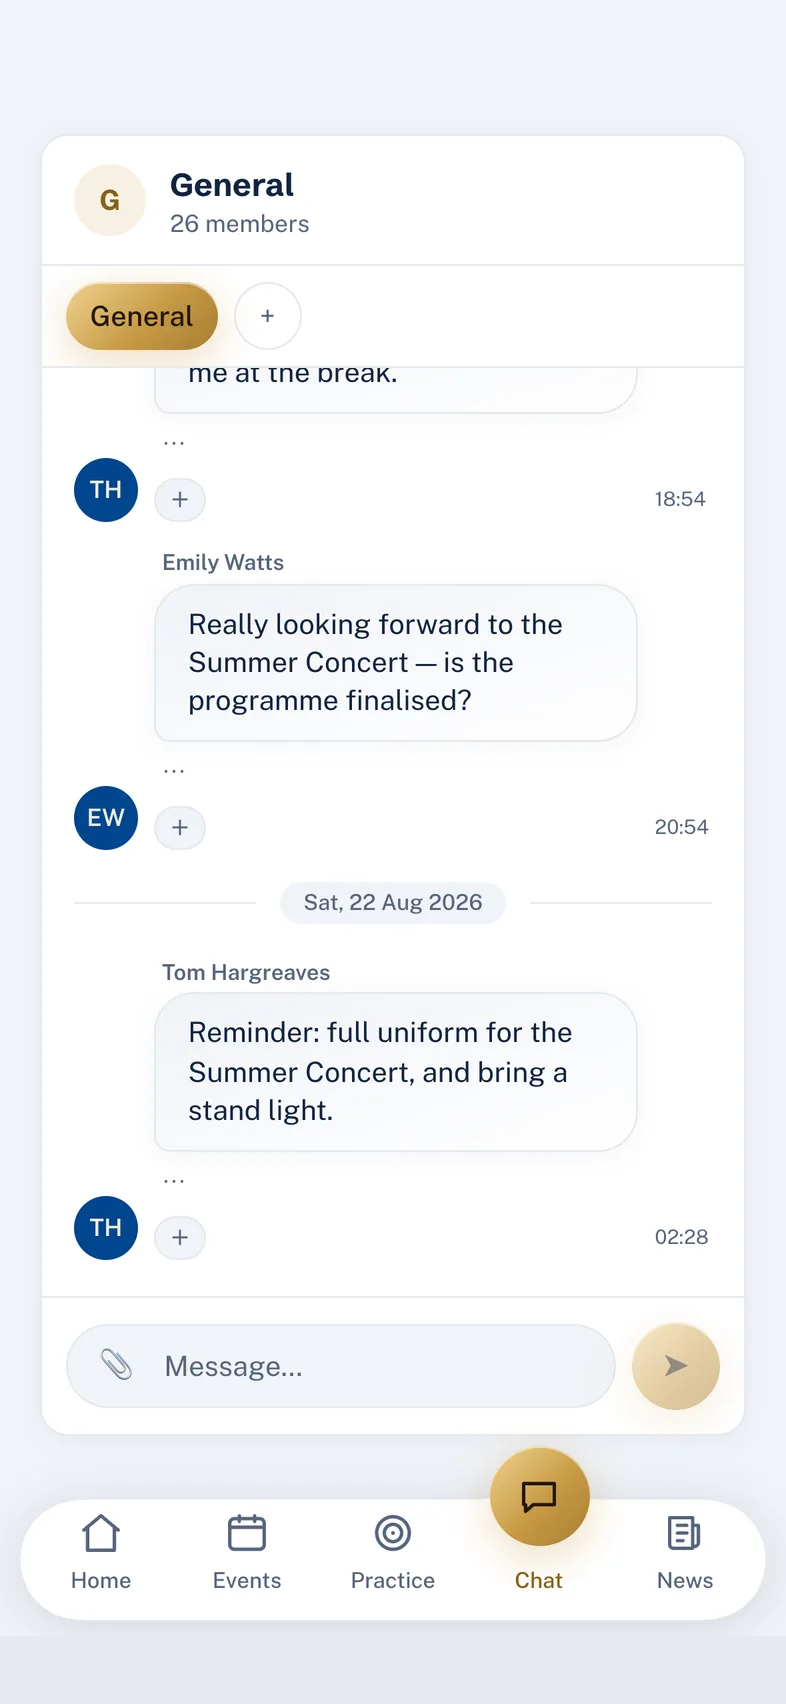Viewport: 786px width, 1704px height.
Task: Tap Tom Hargreaves' TH avatar at 02:28
Action: [106, 1228]
